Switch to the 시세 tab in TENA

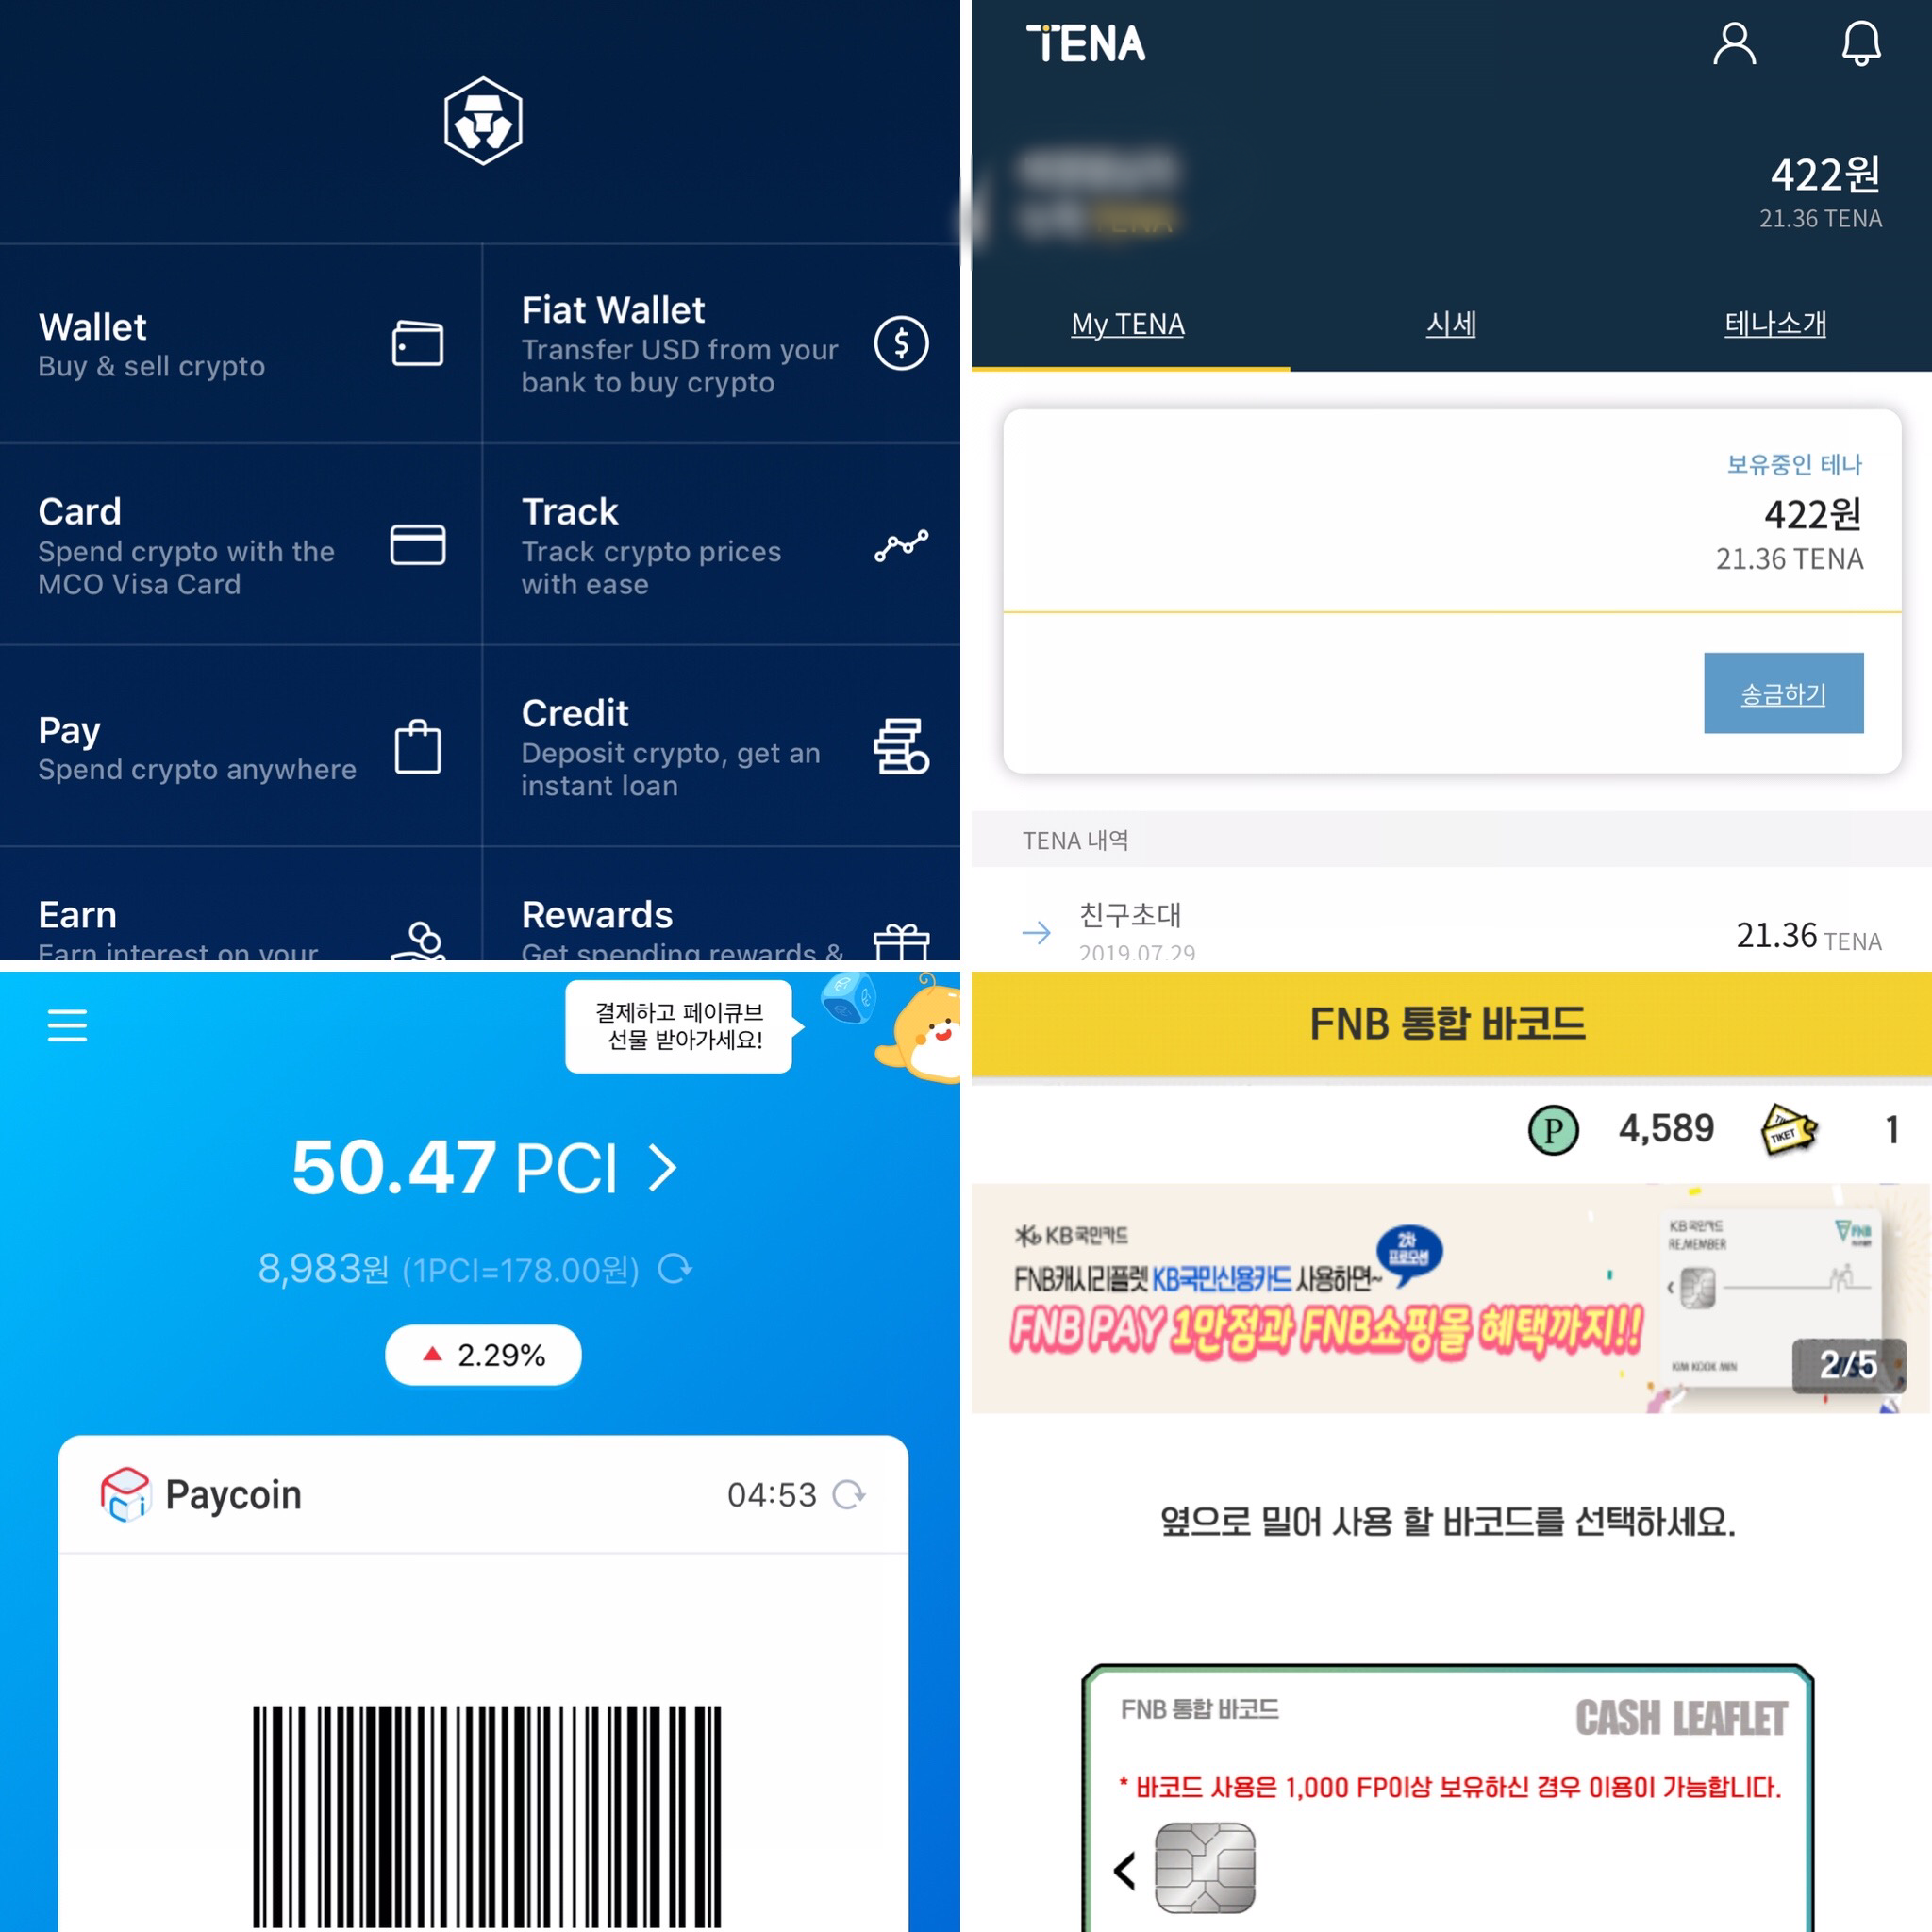tap(1449, 322)
